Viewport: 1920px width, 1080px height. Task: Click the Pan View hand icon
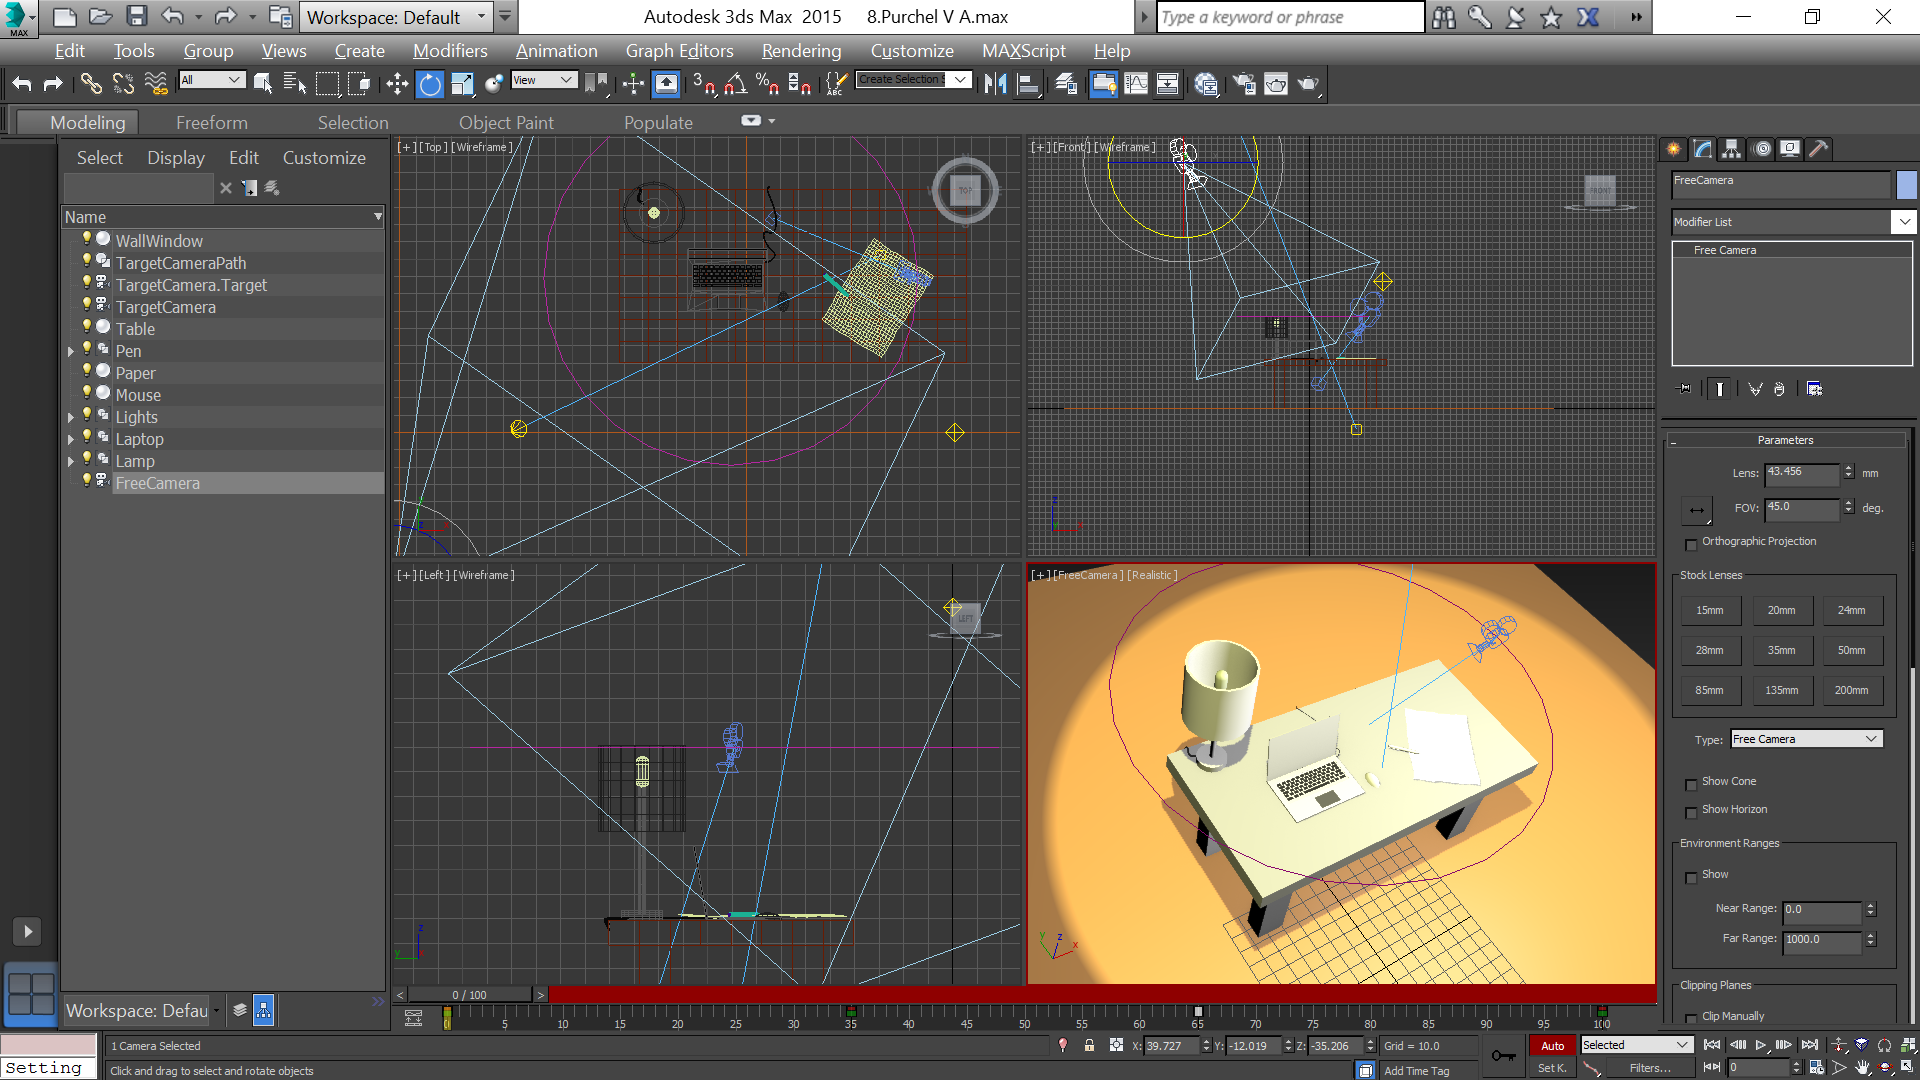pyautogui.click(x=1862, y=1068)
